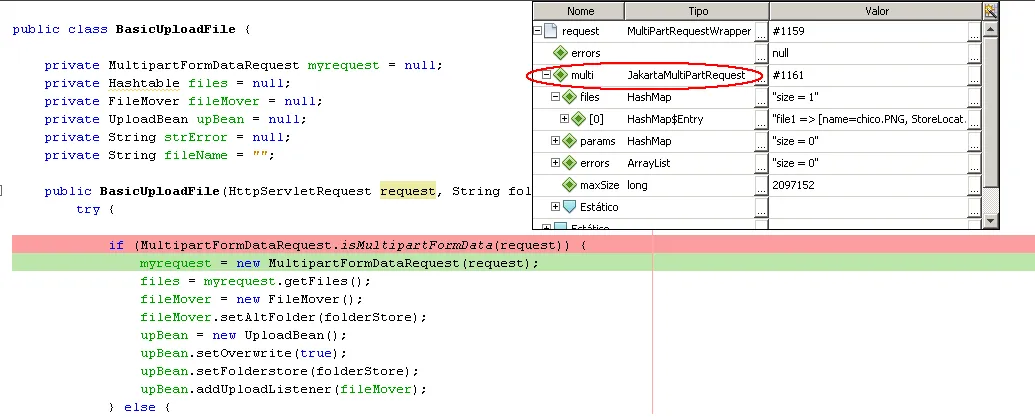Click the blue shield icon beside Estático
1035x418 pixels.
point(570,207)
